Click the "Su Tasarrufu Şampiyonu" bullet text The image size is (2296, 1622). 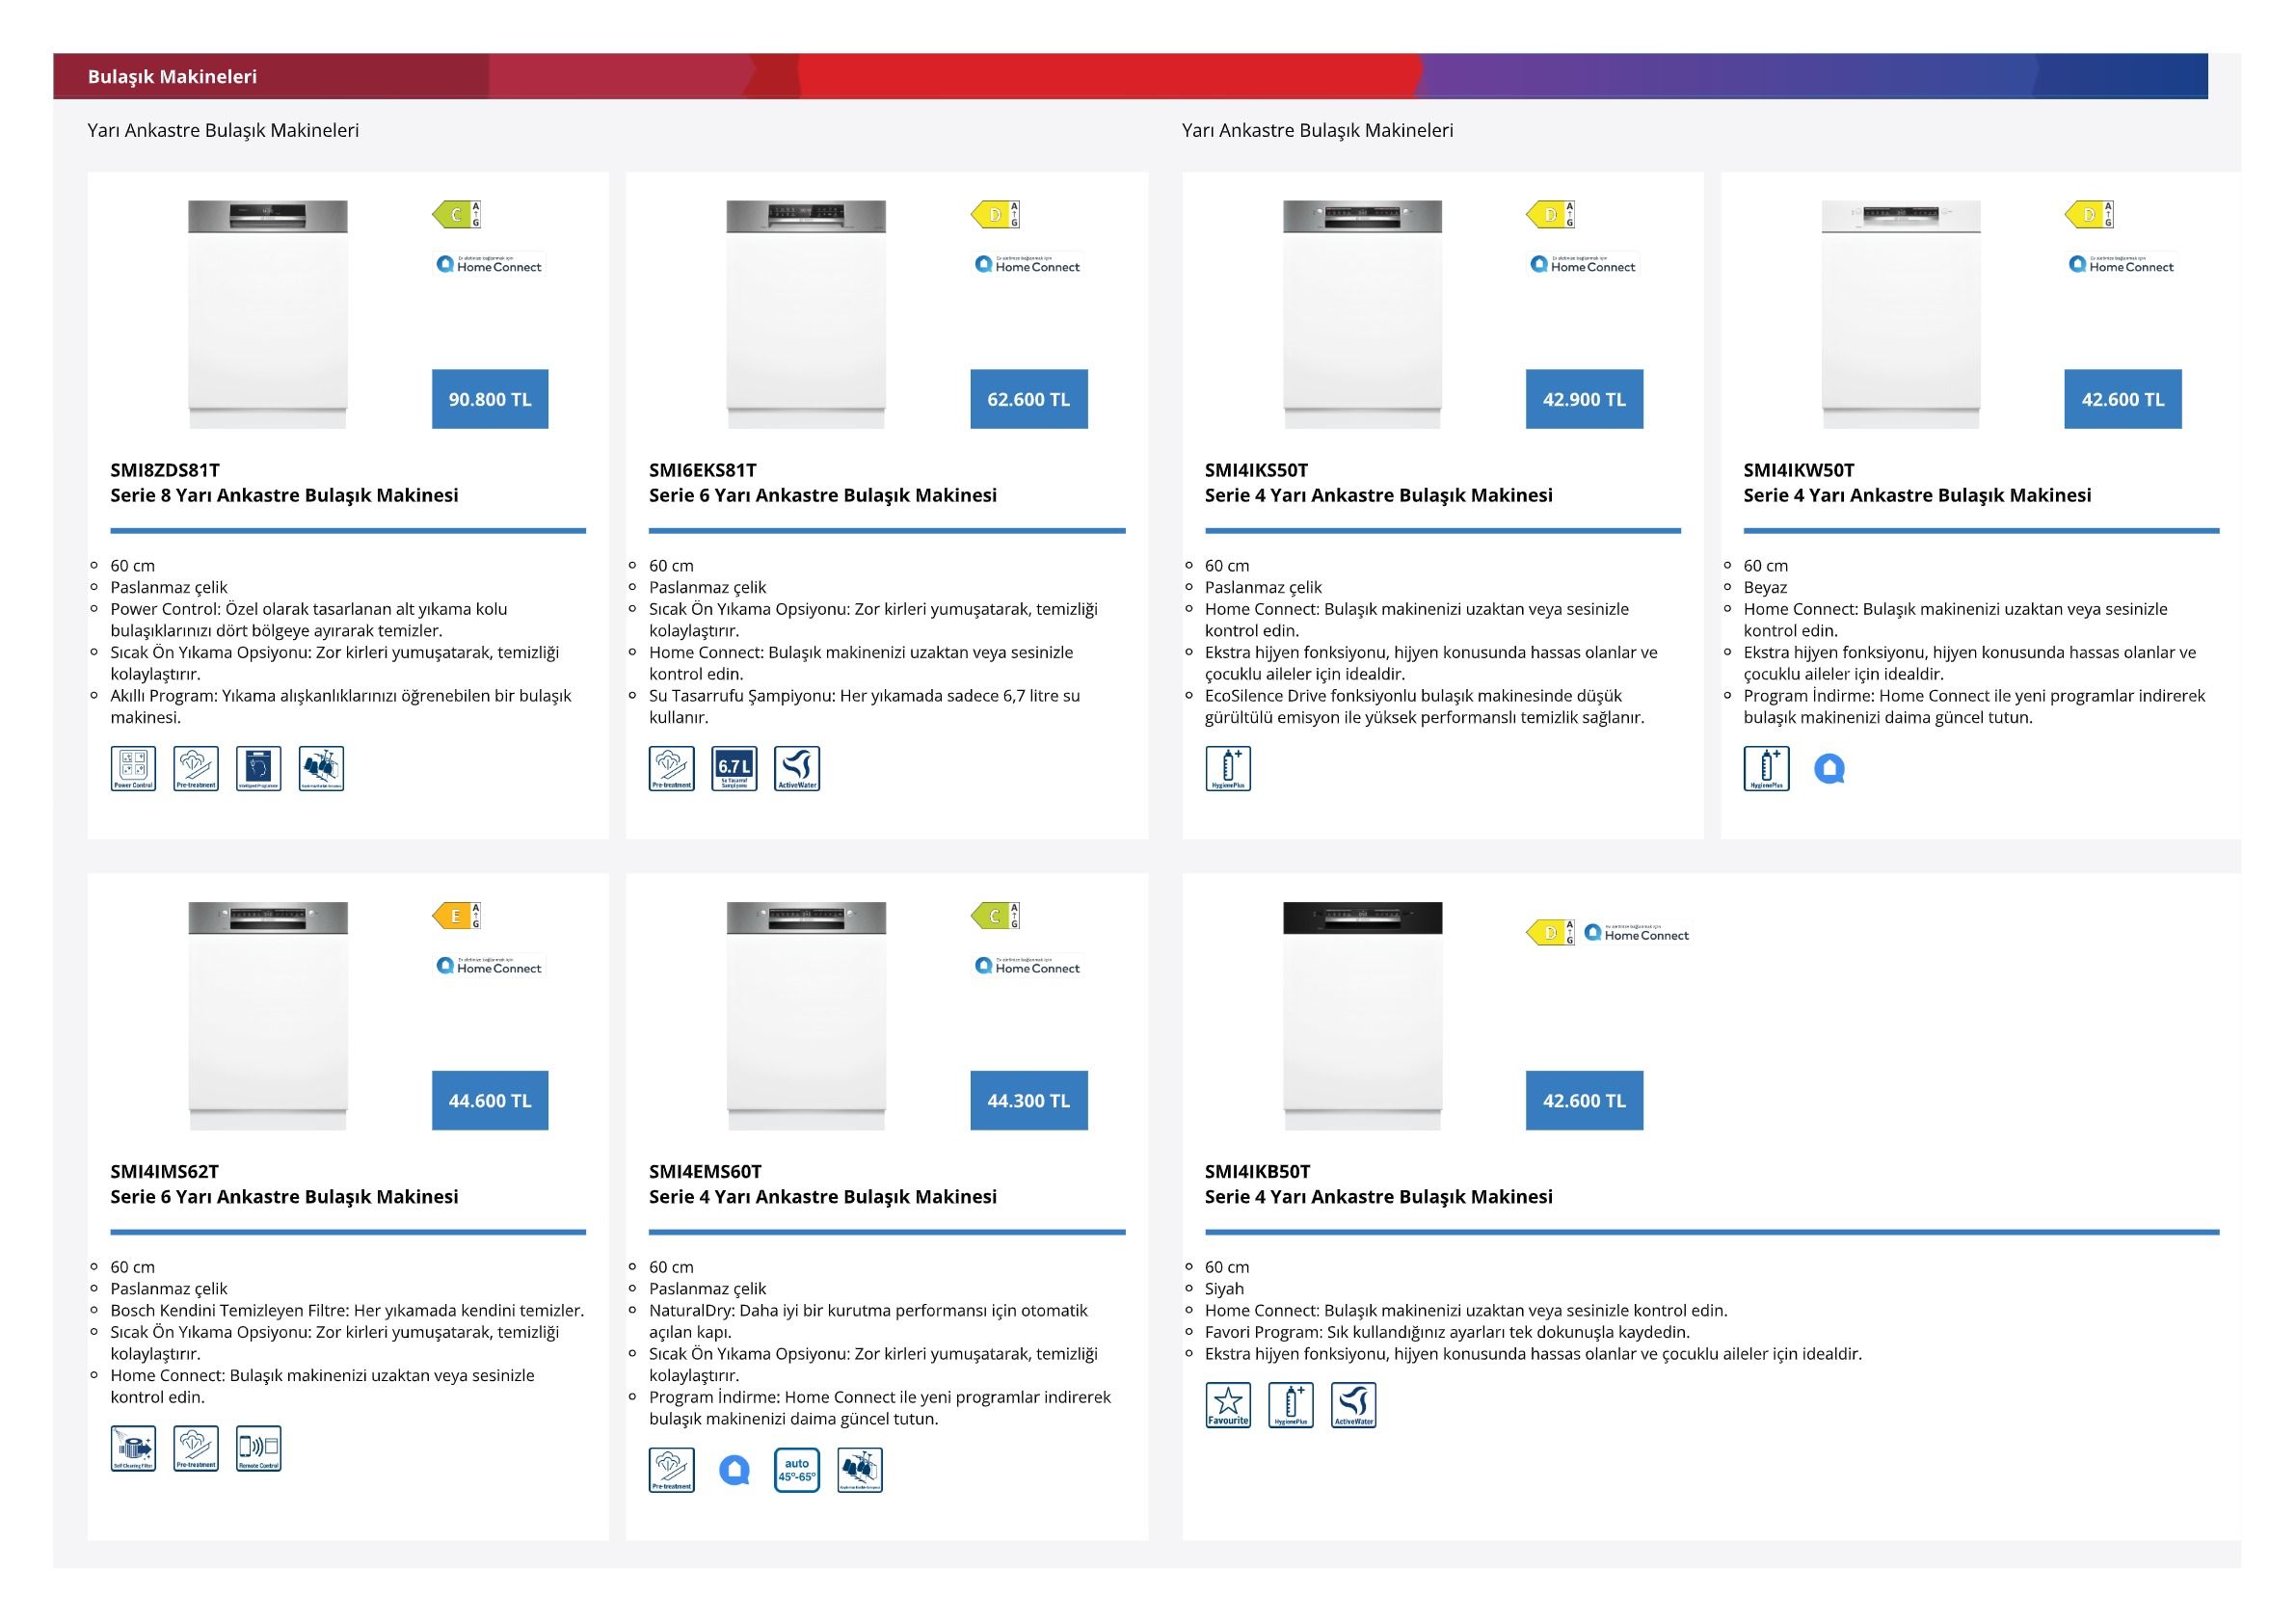click(x=865, y=706)
